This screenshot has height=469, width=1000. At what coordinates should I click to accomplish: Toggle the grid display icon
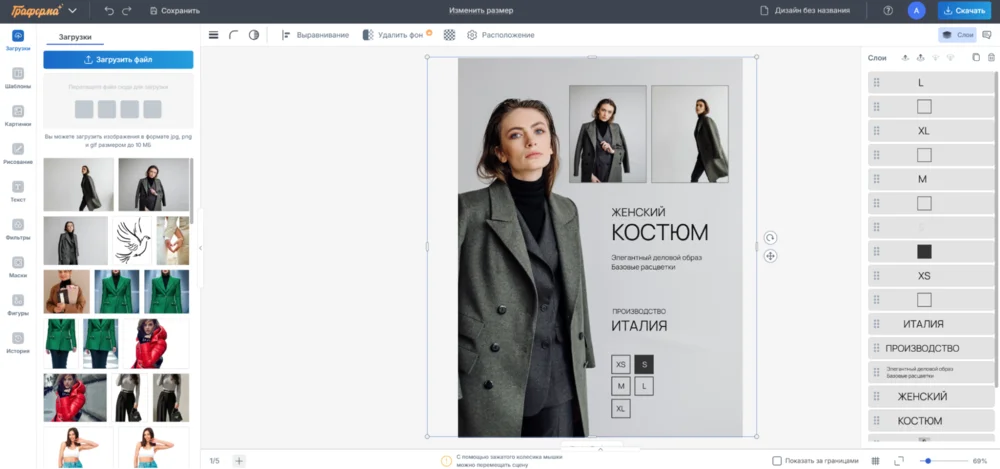click(876, 461)
